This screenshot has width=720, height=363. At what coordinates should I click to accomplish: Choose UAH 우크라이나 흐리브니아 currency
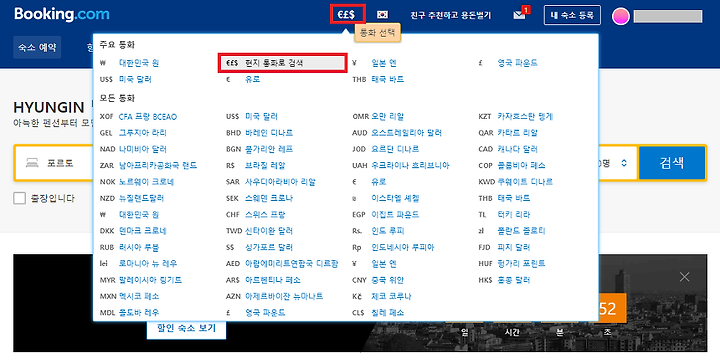click(401, 165)
